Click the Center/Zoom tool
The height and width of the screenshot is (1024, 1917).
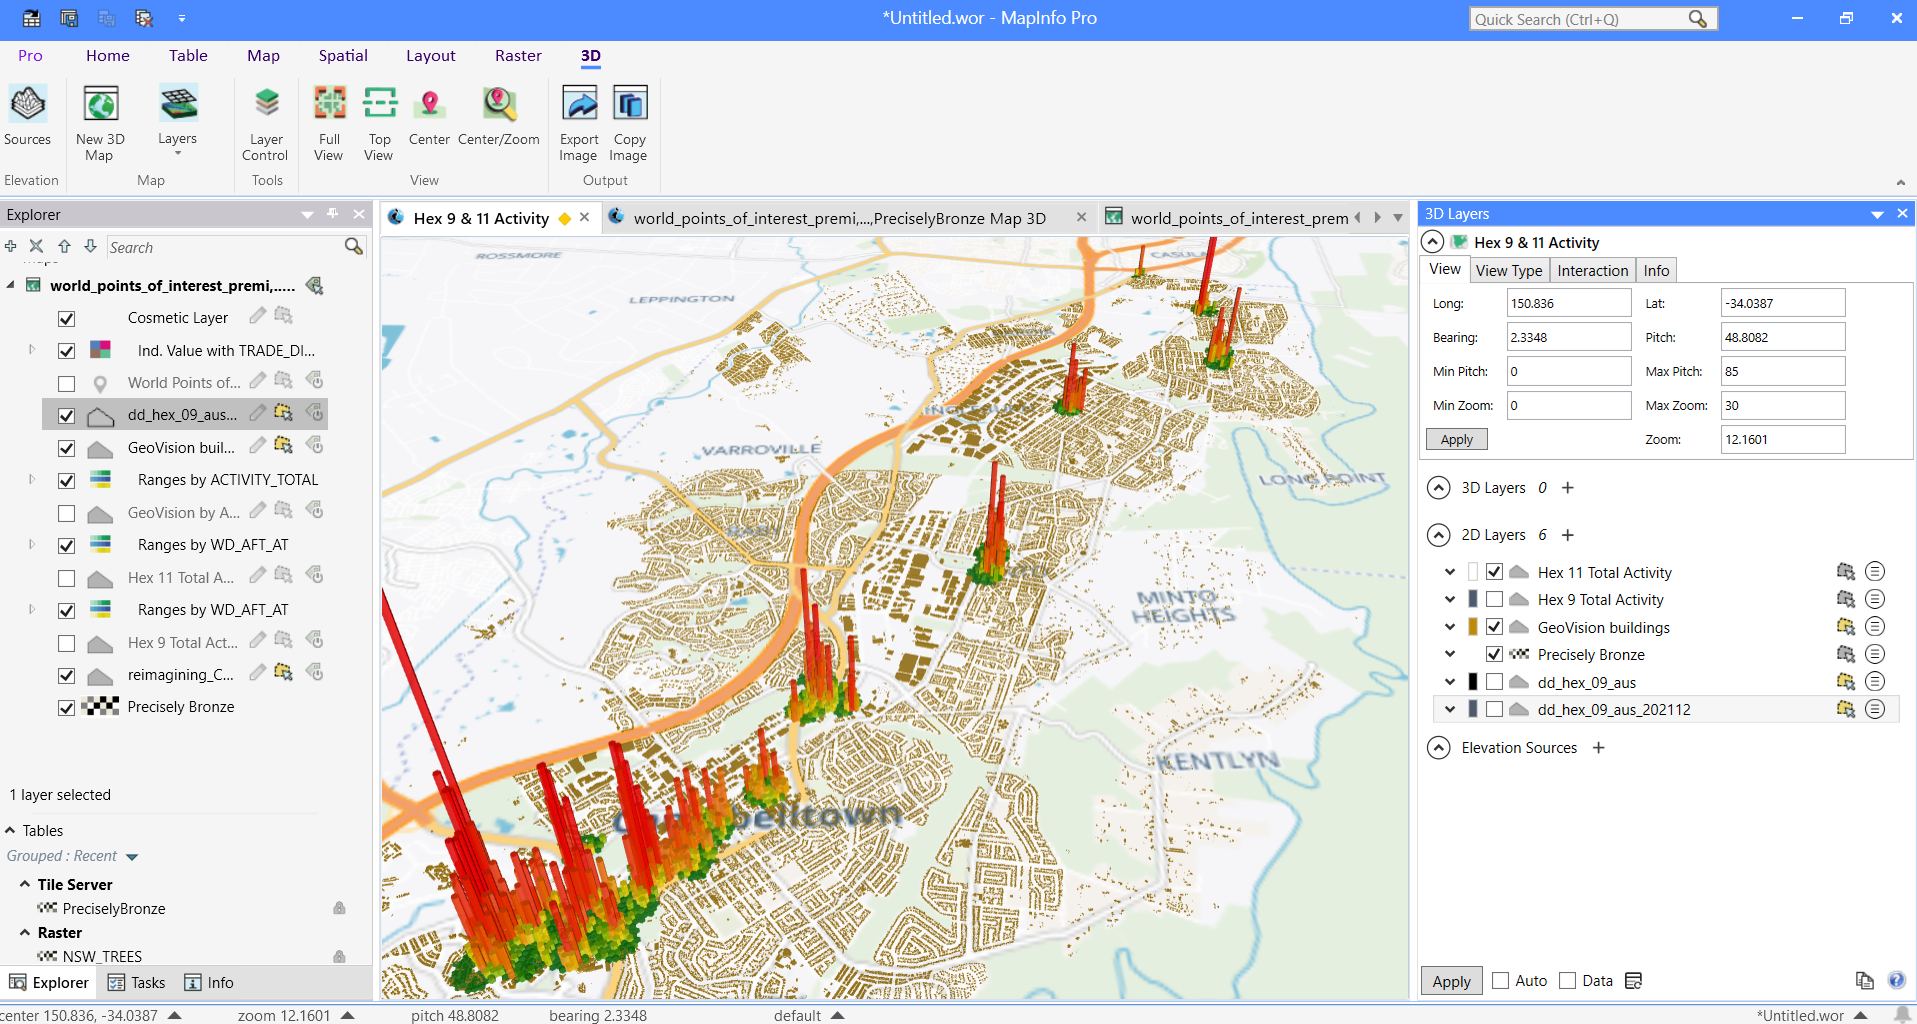click(x=498, y=120)
